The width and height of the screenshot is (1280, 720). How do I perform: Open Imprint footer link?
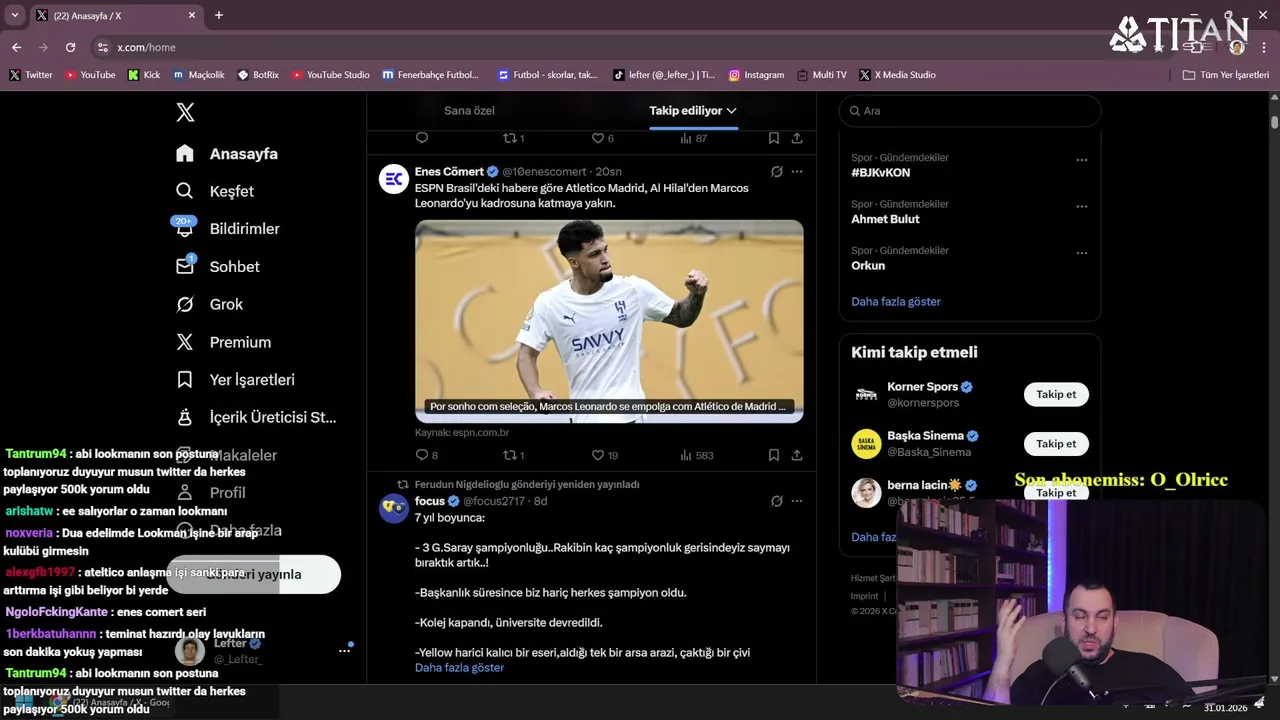[864, 596]
